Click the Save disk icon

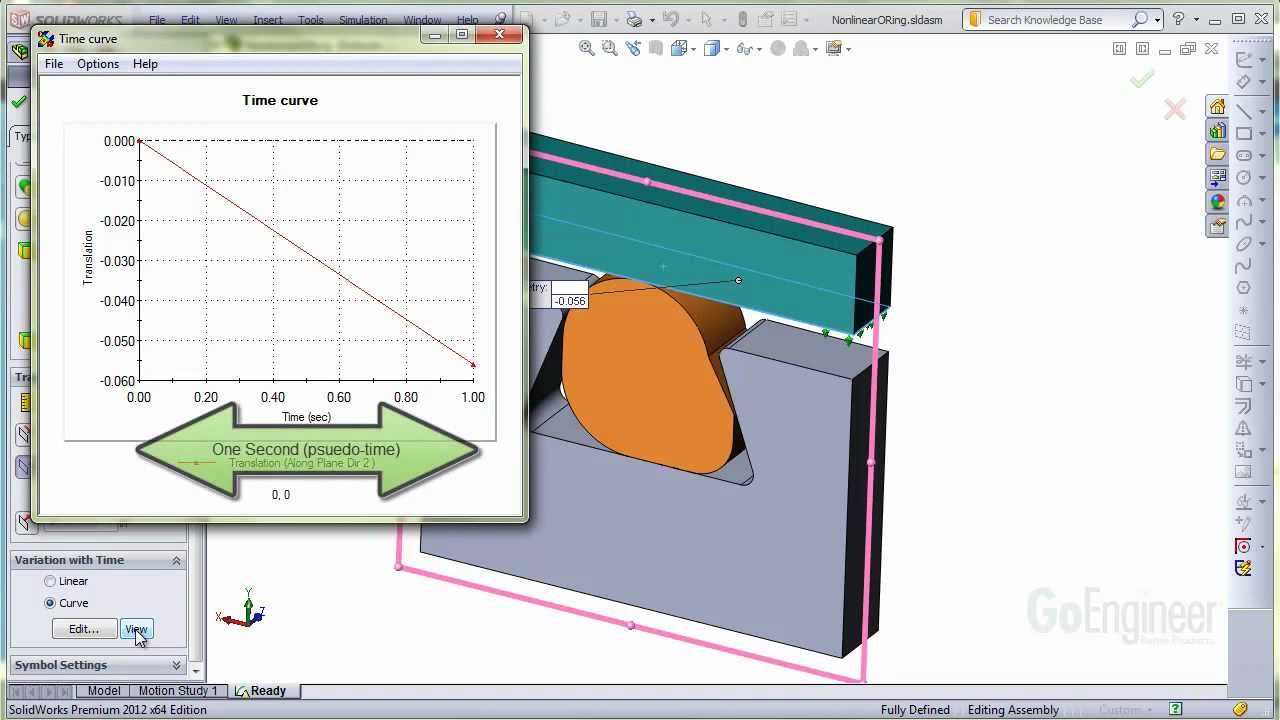click(598, 19)
